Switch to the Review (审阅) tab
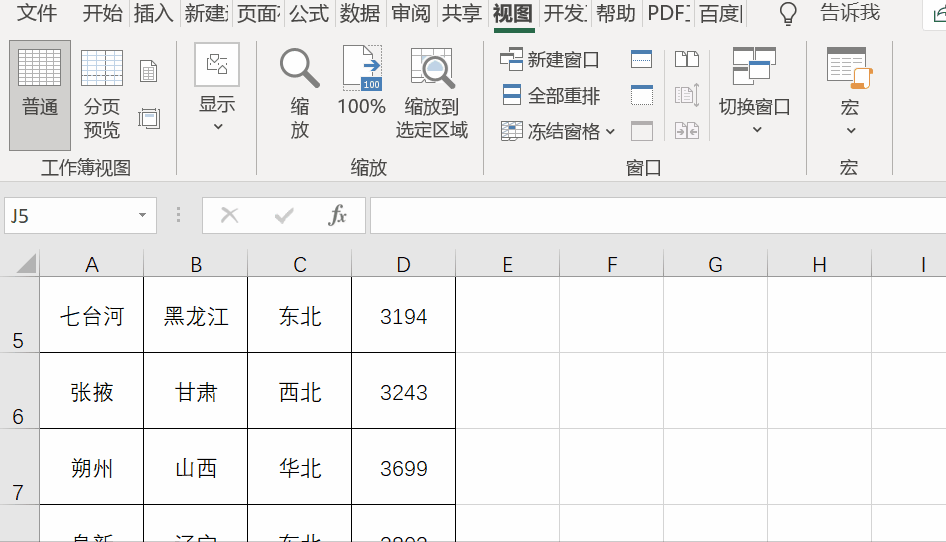 pos(410,13)
